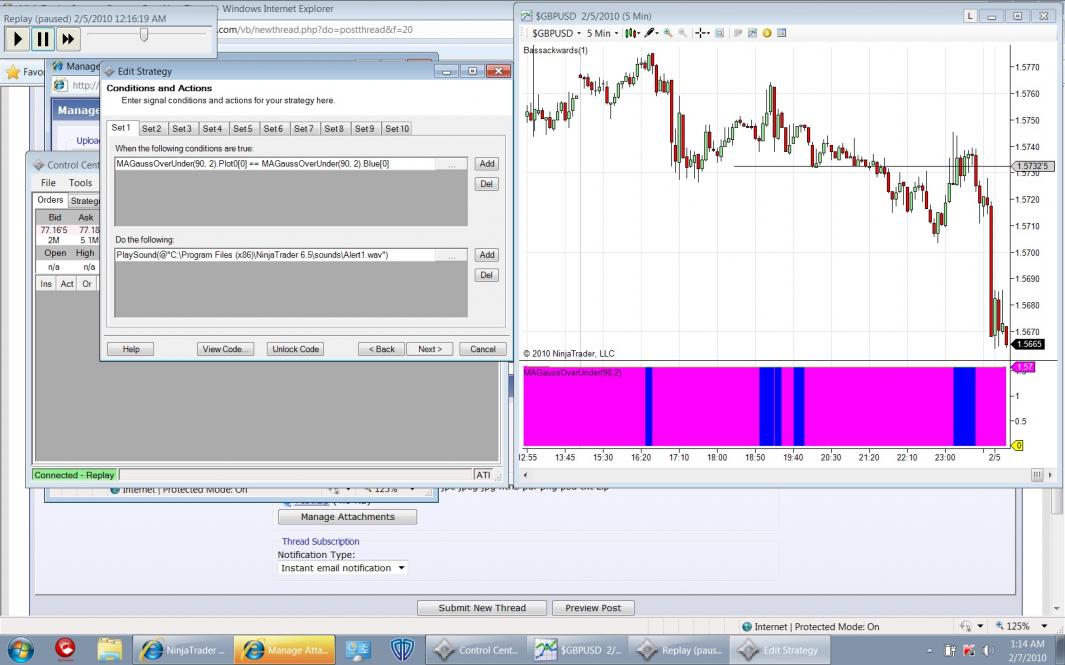Switch to Control Center taskbar item

pos(475,650)
